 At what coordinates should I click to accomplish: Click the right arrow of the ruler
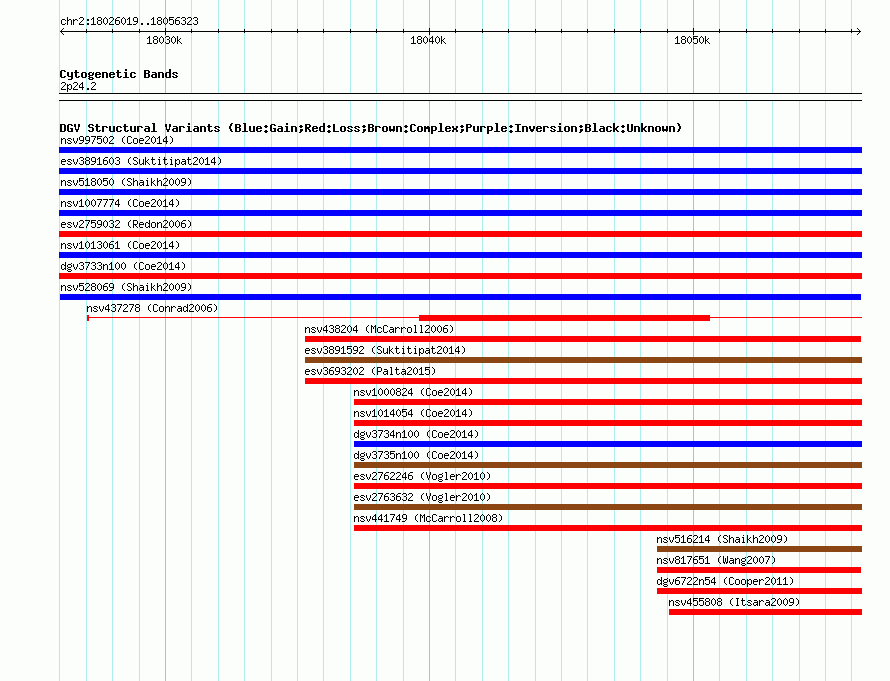pyautogui.click(x=858, y=32)
